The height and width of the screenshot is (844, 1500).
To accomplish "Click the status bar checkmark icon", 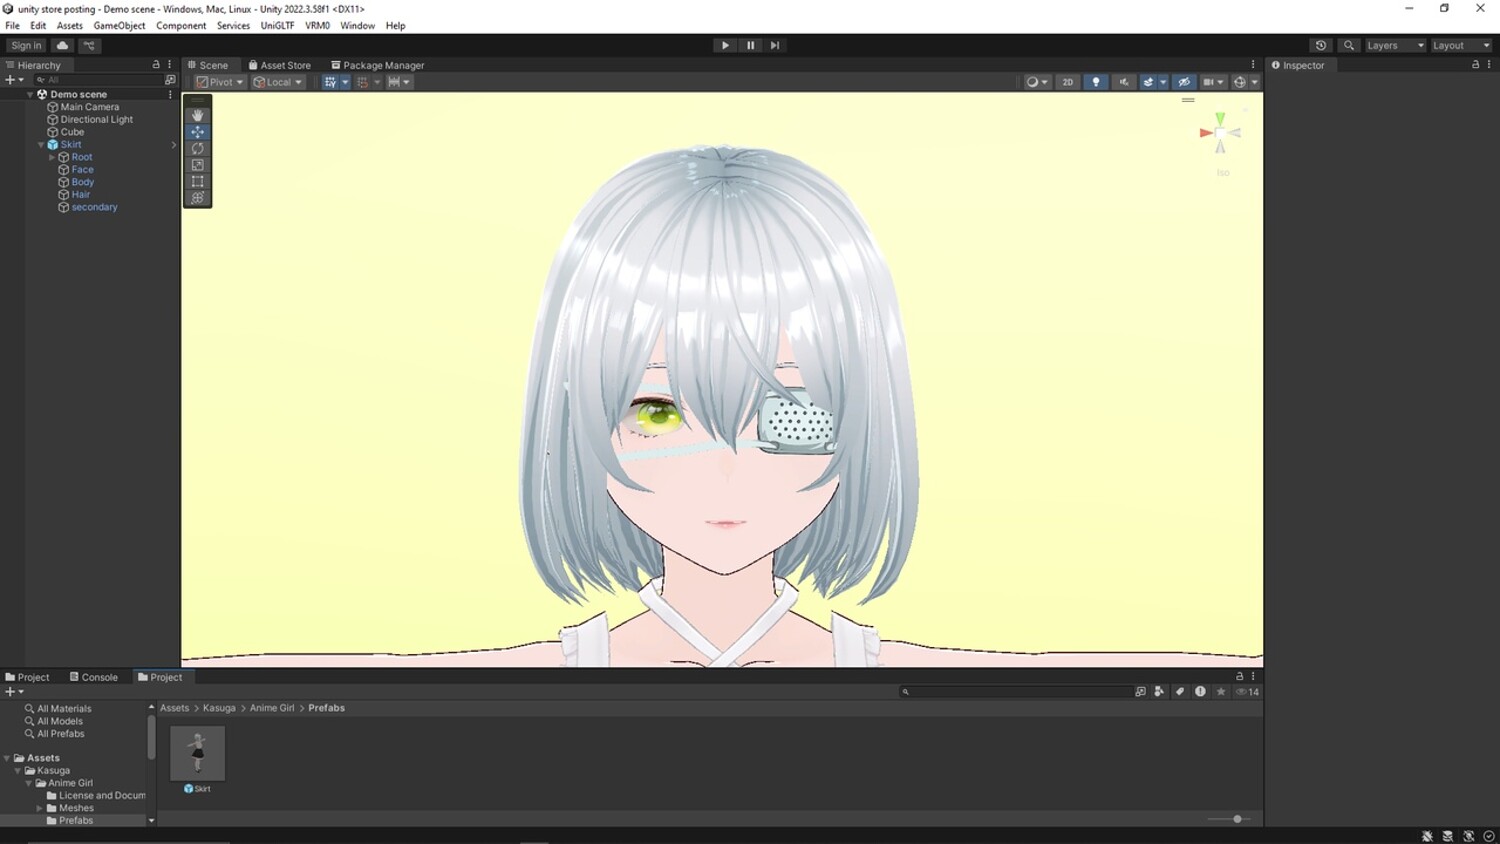I will [1489, 836].
